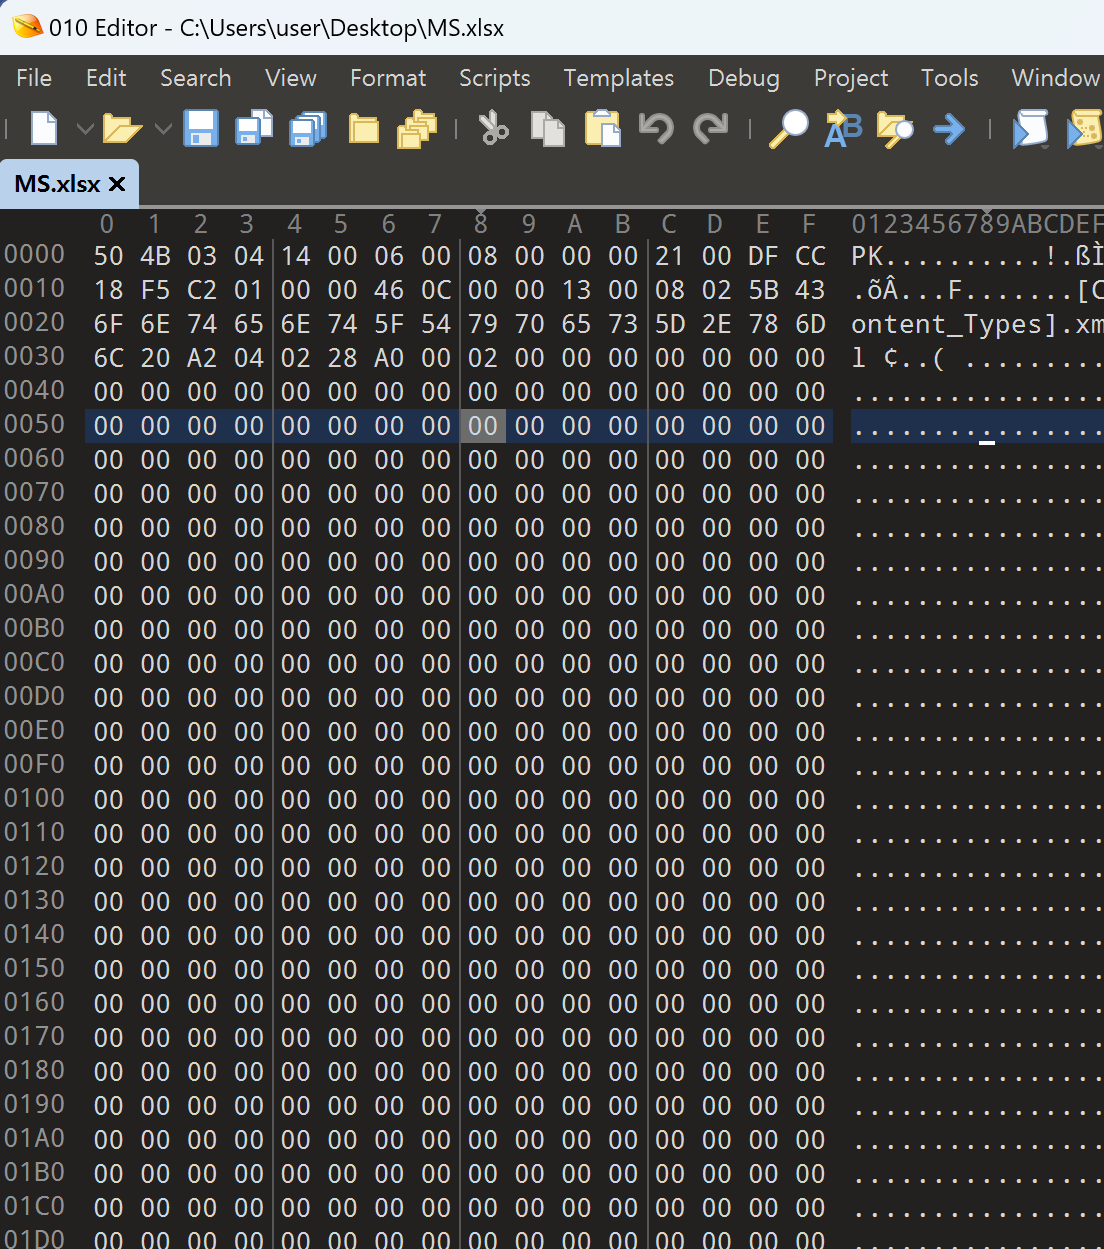The height and width of the screenshot is (1249, 1104).
Task: Click the New file icon
Action: 44,129
